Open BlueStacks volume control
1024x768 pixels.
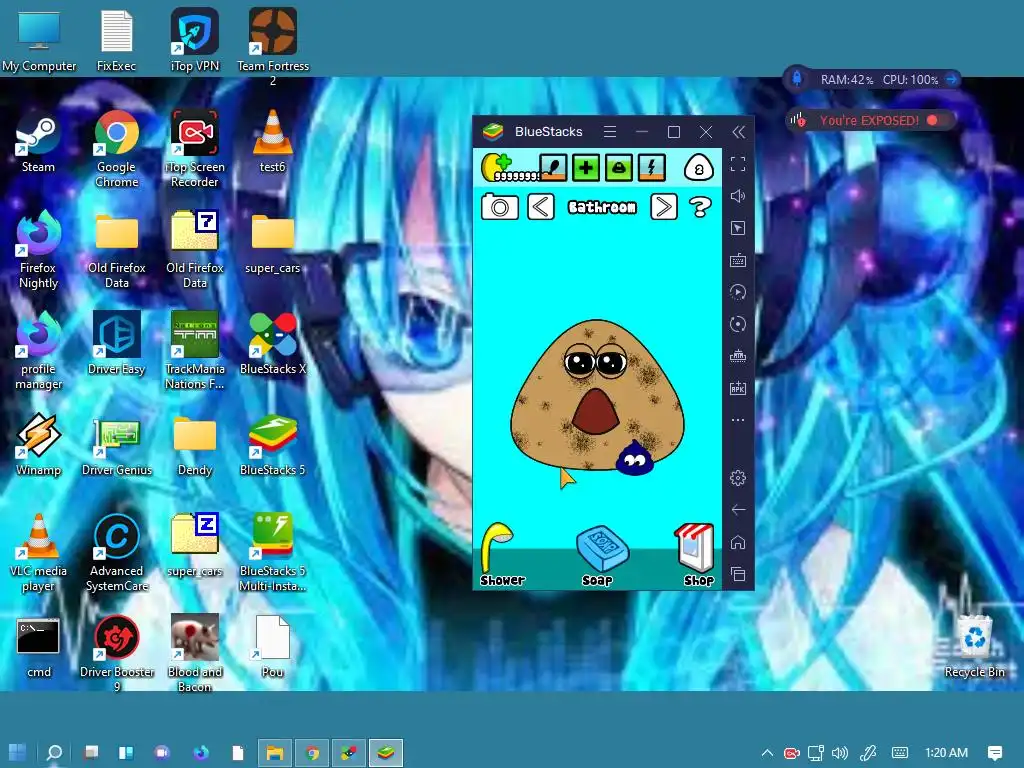coord(738,196)
